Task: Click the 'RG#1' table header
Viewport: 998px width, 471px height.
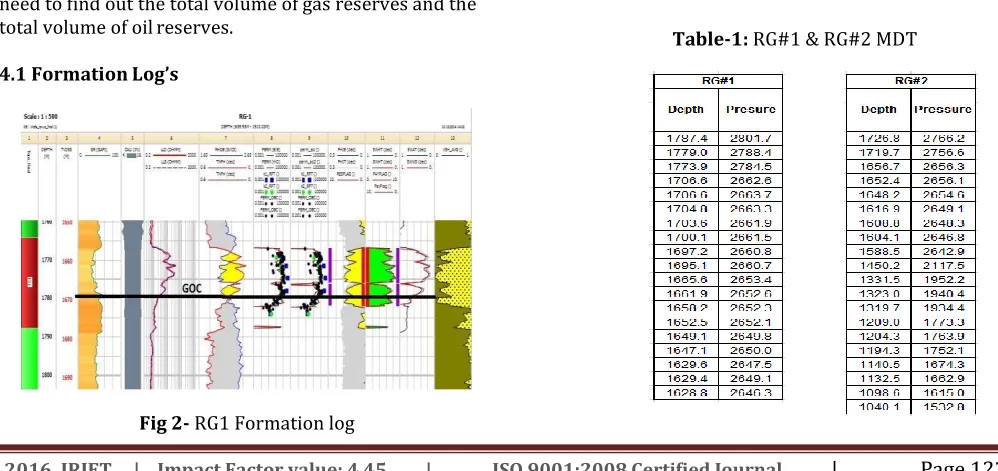Action: coord(718,81)
